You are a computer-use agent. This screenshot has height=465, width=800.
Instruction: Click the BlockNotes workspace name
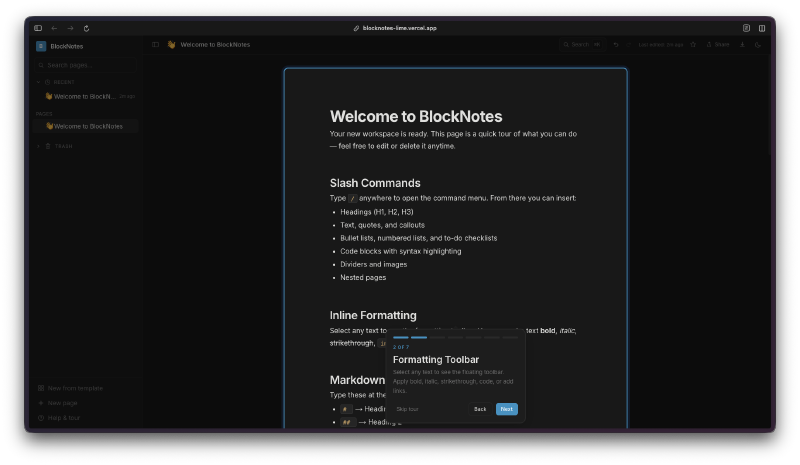tap(67, 46)
